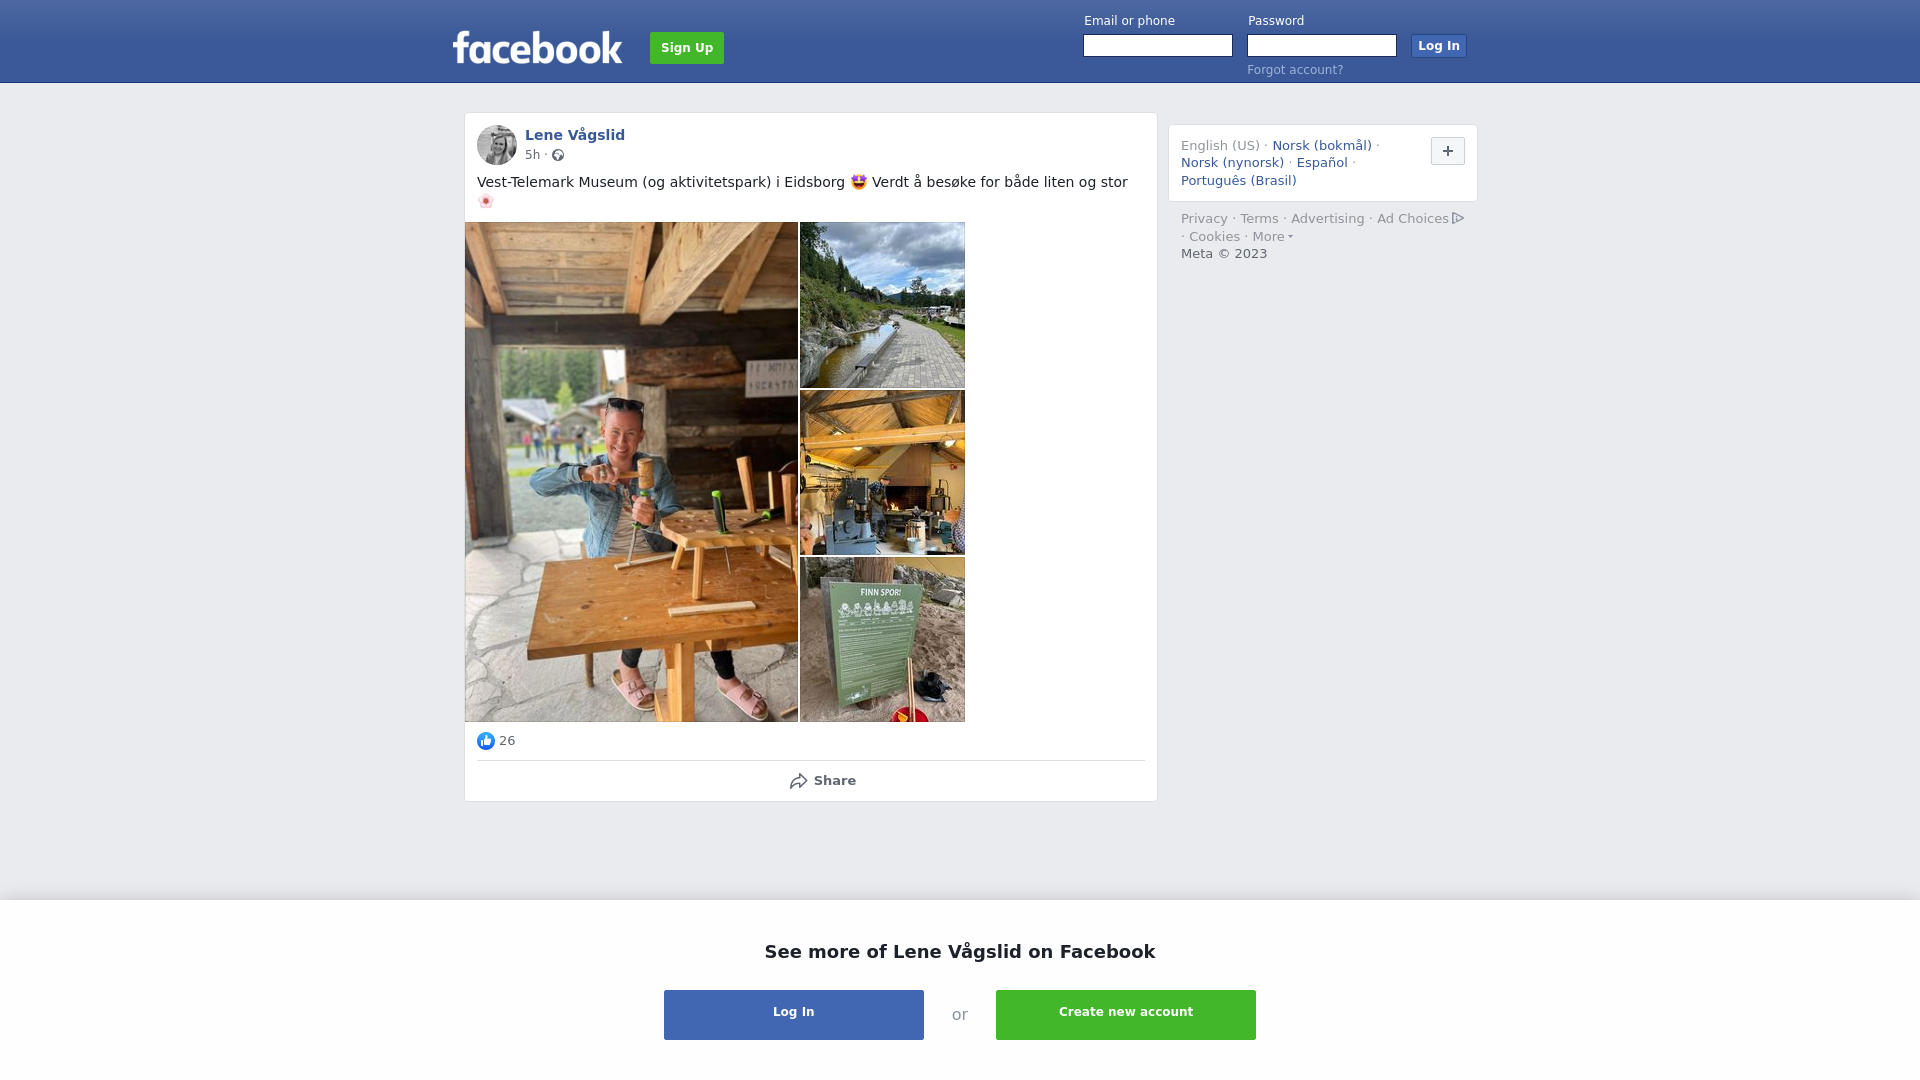Open the Finn Spor sign photo
Image resolution: width=1920 pixels, height=1080 pixels.
[x=882, y=640]
